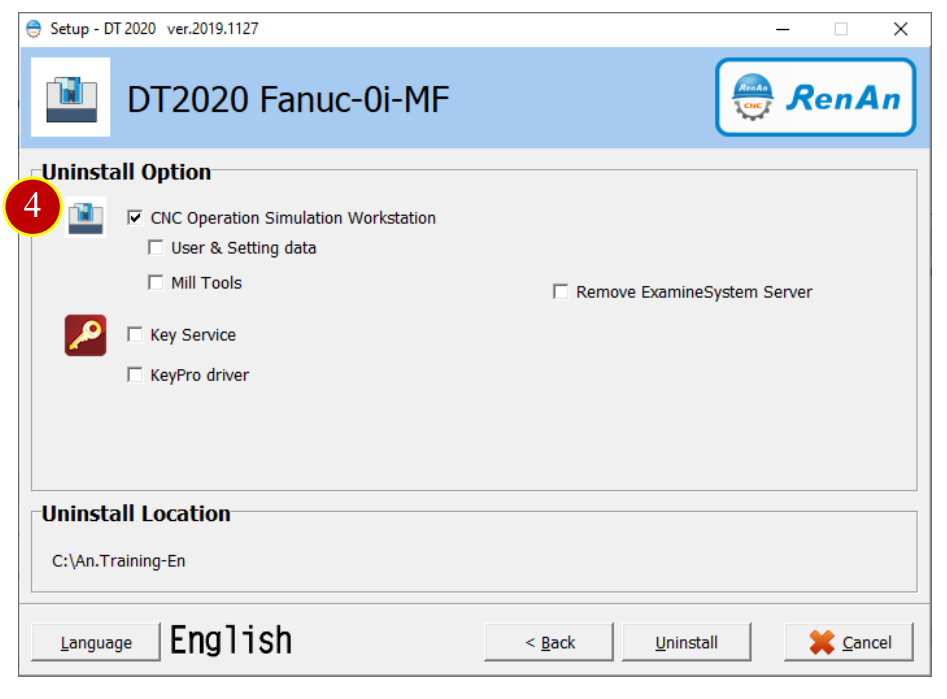The image size is (947, 699).
Task: Enable KeyPro driver removal checkbox
Action: click(135, 375)
